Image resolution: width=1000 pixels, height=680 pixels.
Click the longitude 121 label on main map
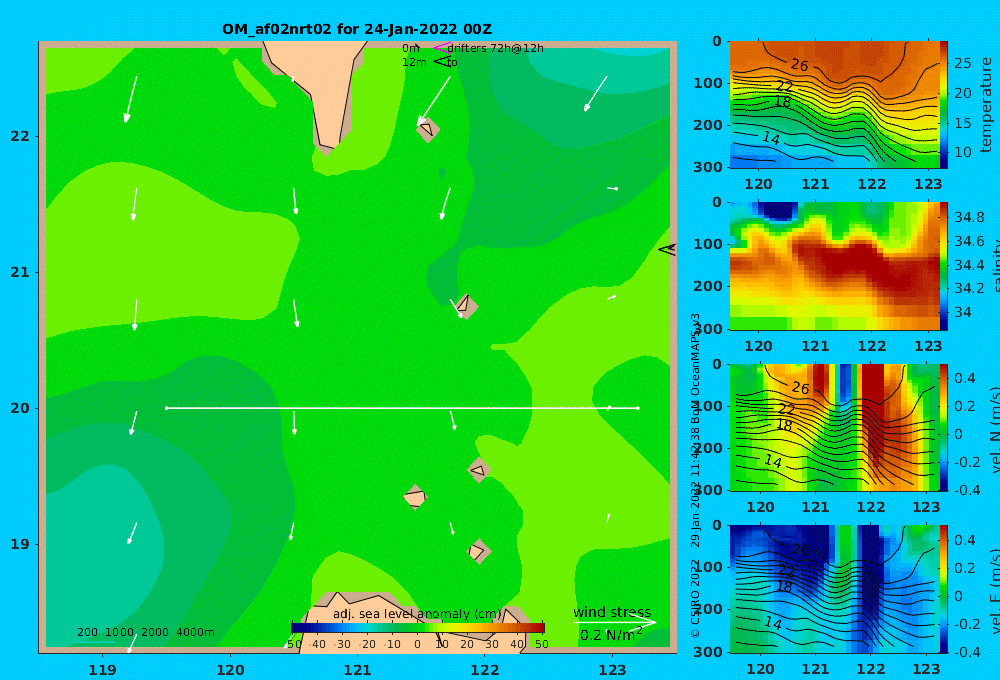coord(357,670)
